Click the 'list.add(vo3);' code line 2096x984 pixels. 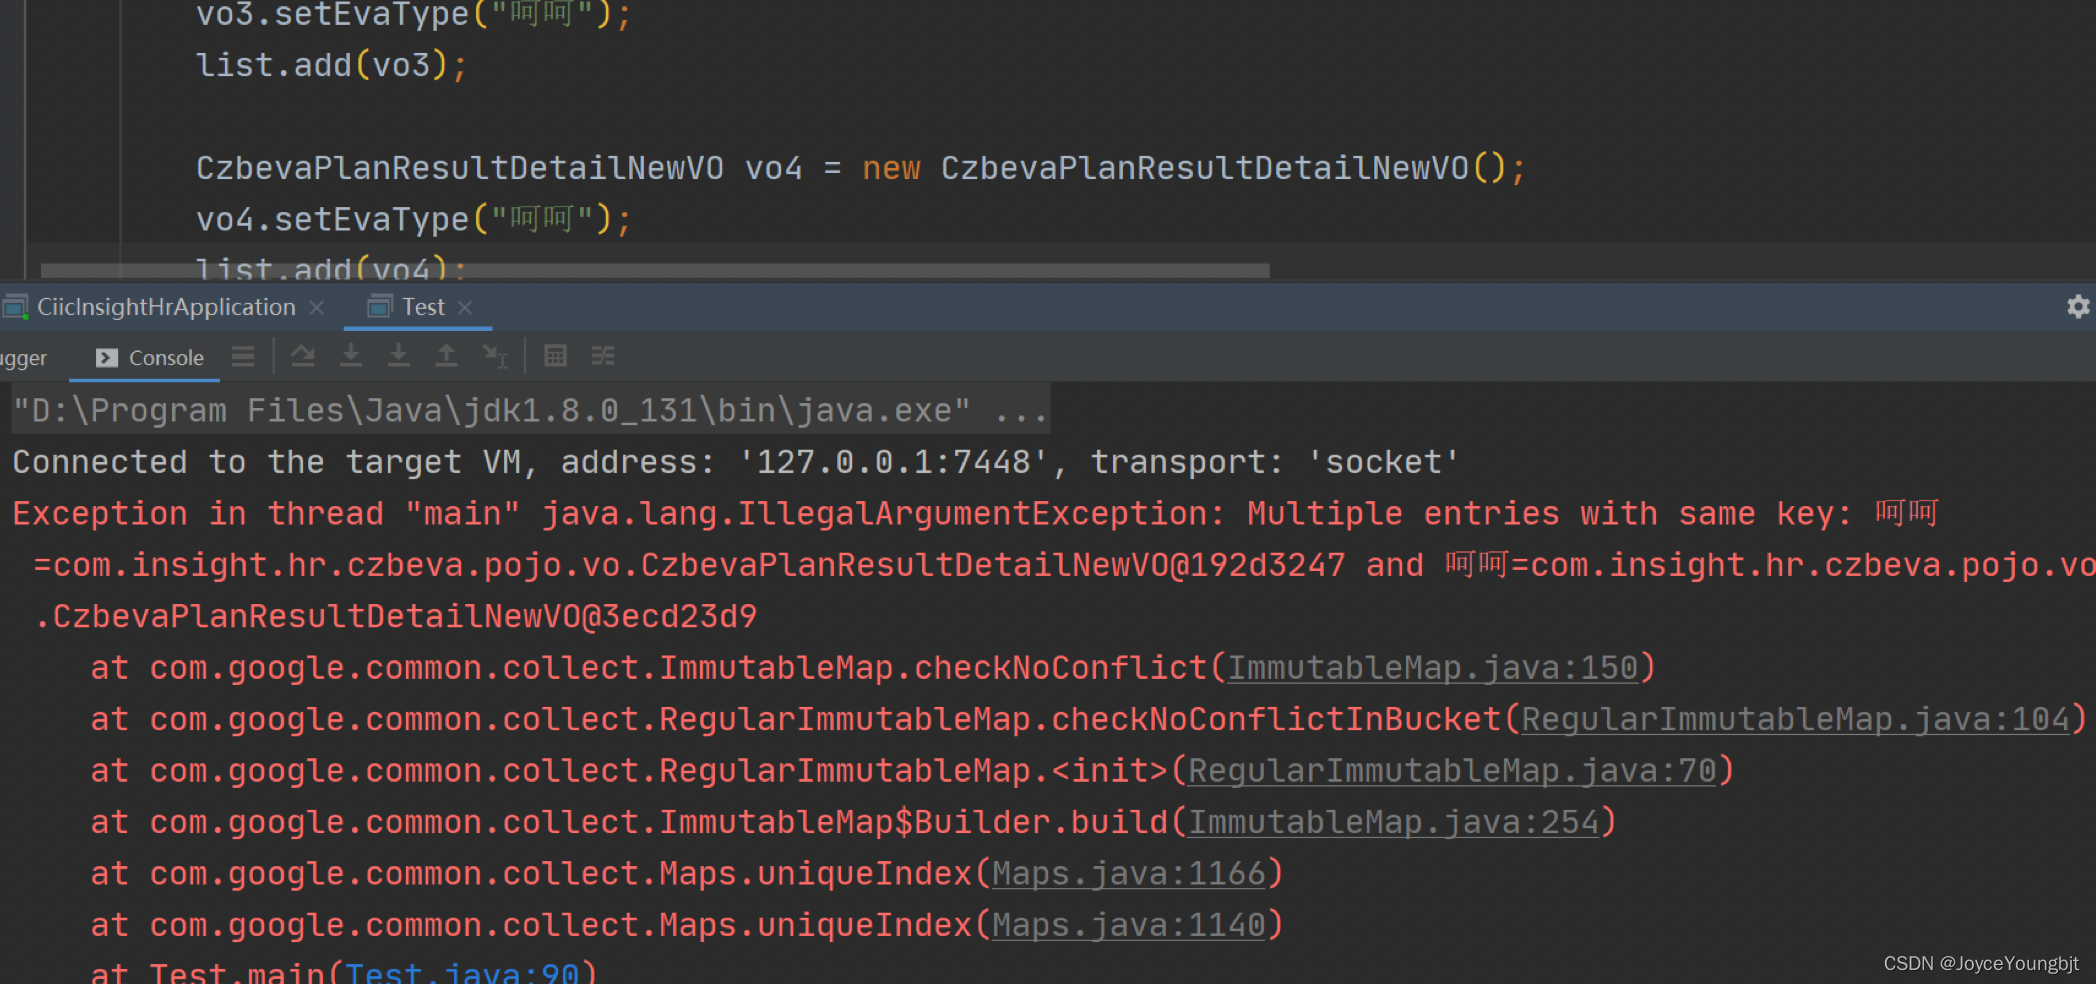(331, 65)
